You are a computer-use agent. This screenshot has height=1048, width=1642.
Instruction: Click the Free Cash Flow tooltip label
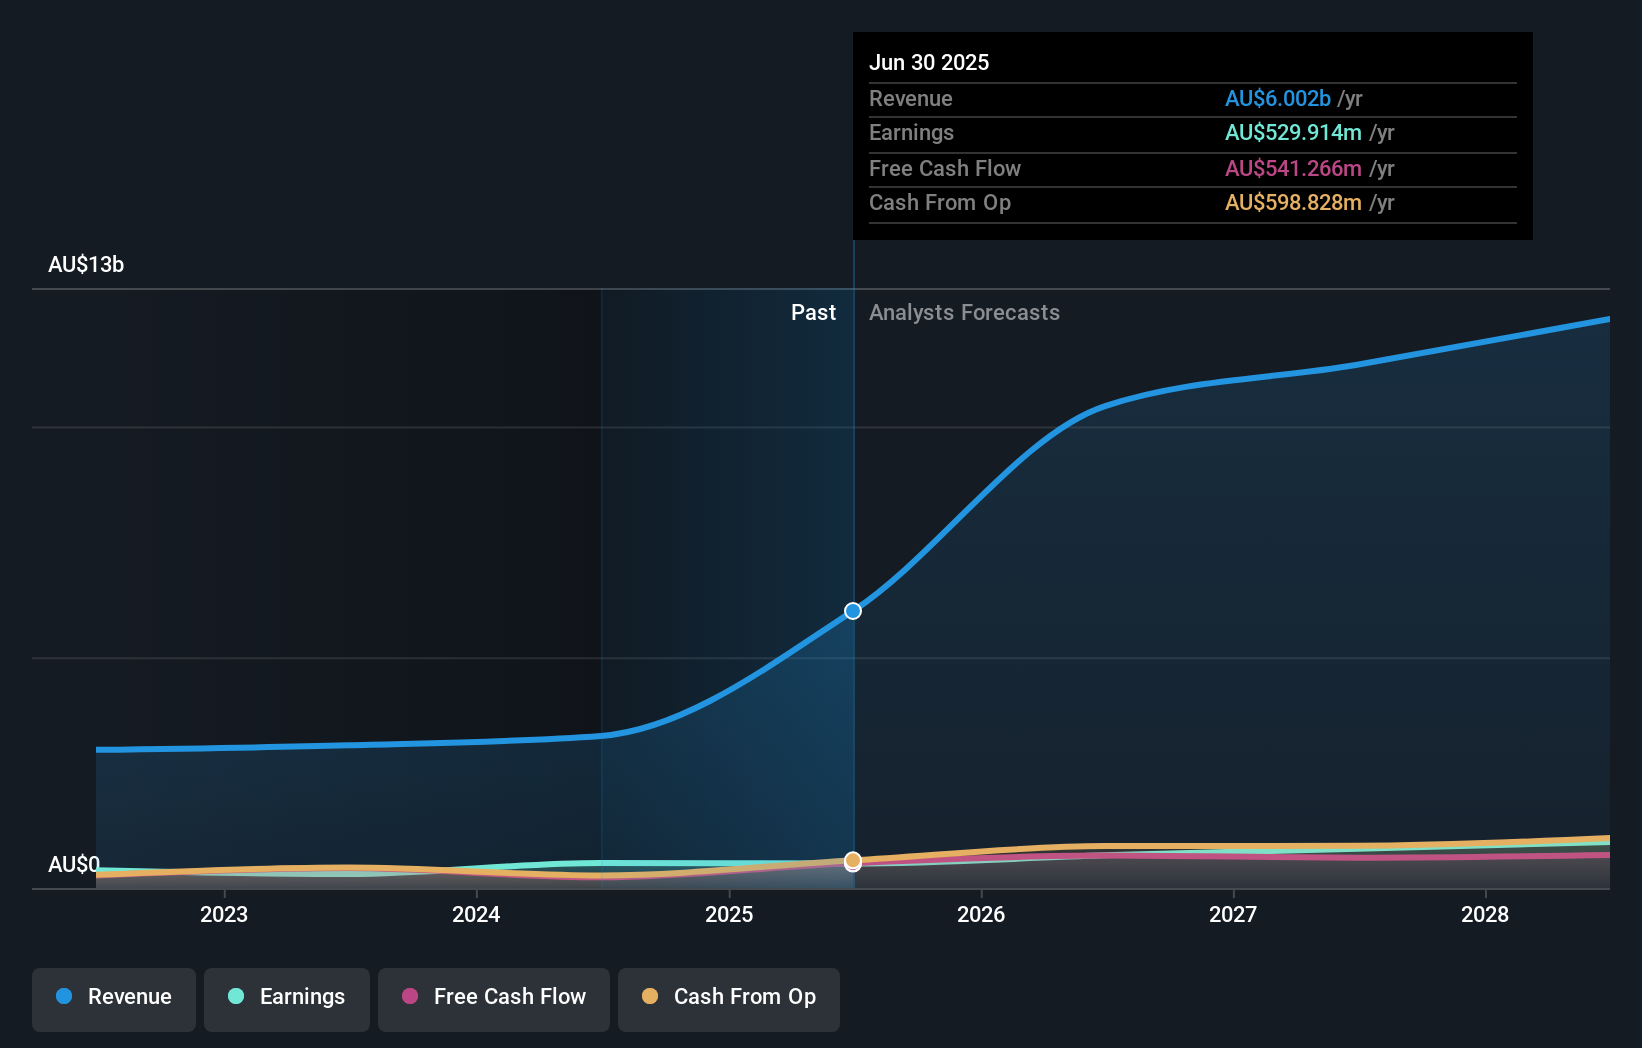[x=945, y=169]
